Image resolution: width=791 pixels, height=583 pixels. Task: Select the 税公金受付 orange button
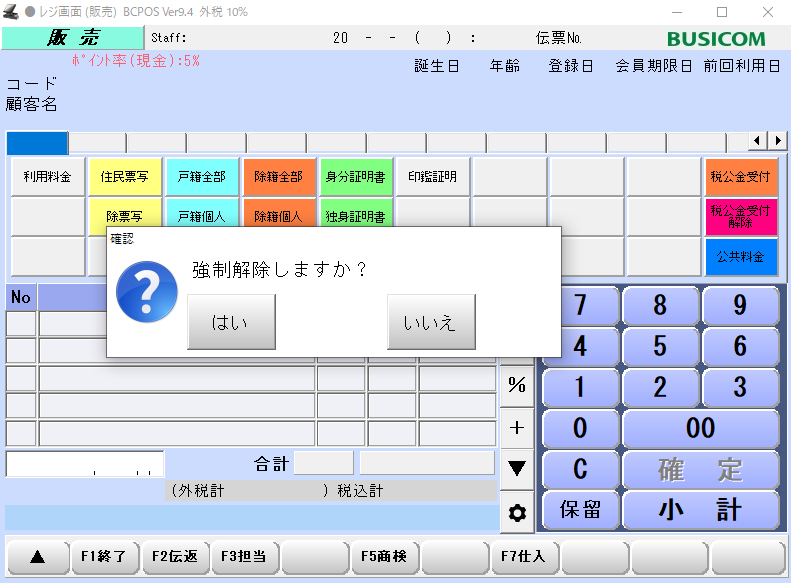coord(740,177)
